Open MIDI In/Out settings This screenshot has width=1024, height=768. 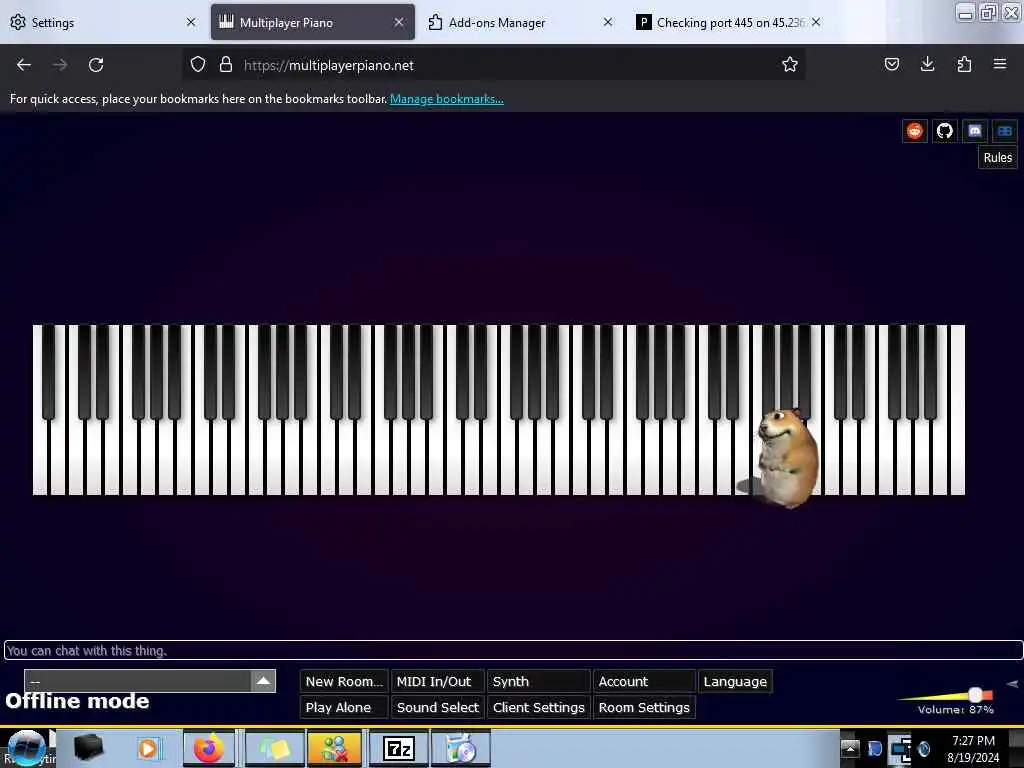click(x=438, y=681)
